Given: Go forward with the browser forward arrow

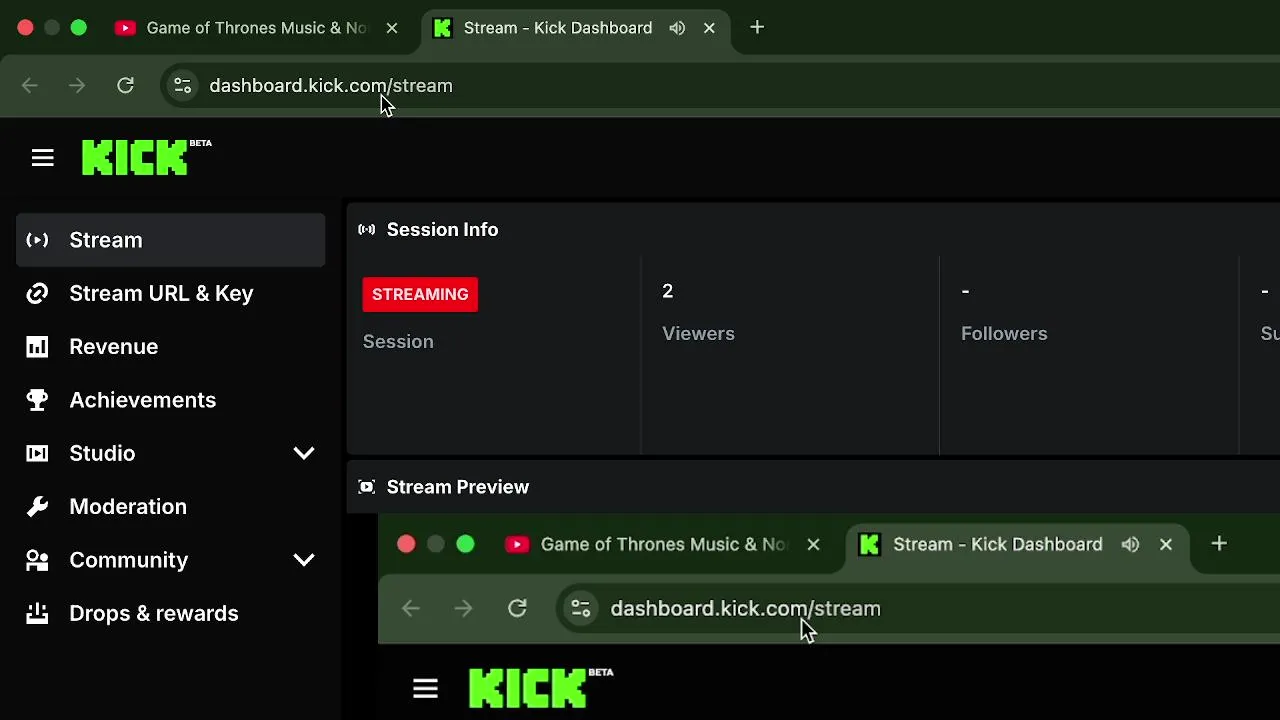Looking at the screenshot, I should click(x=77, y=86).
